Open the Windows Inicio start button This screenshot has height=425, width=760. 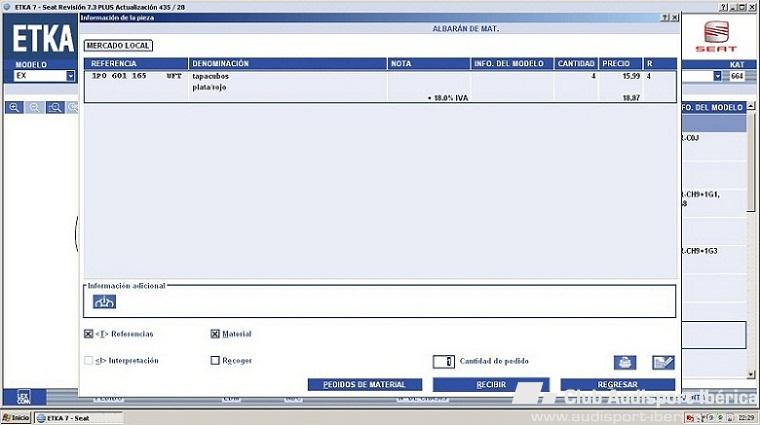pos(16,418)
